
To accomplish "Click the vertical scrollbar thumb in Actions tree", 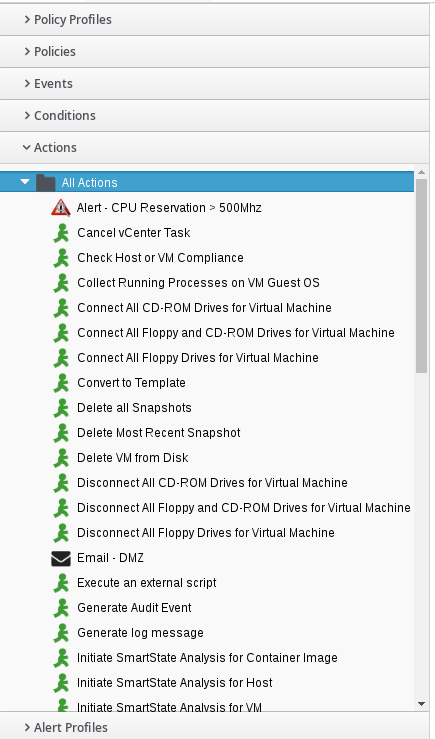I will pyautogui.click(x=421, y=276).
